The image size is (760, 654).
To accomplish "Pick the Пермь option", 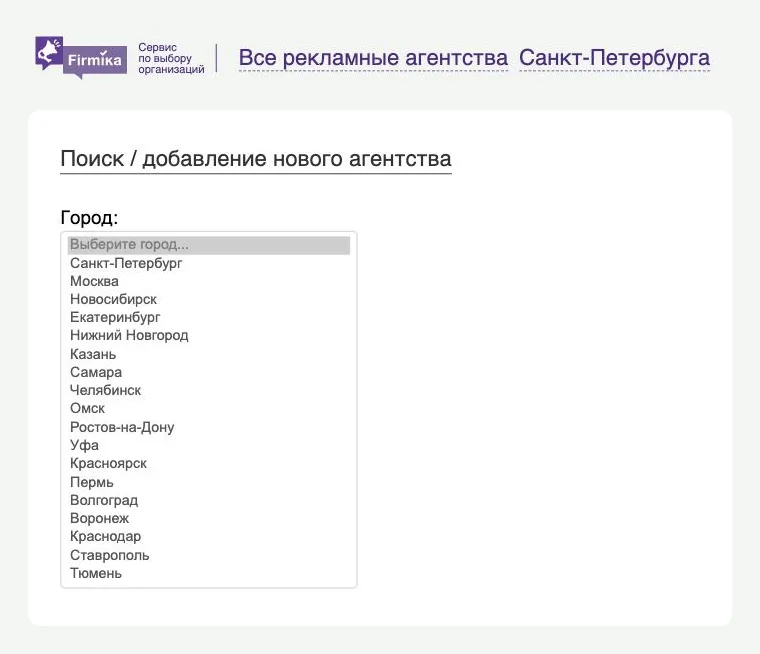I will coord(209,482).
